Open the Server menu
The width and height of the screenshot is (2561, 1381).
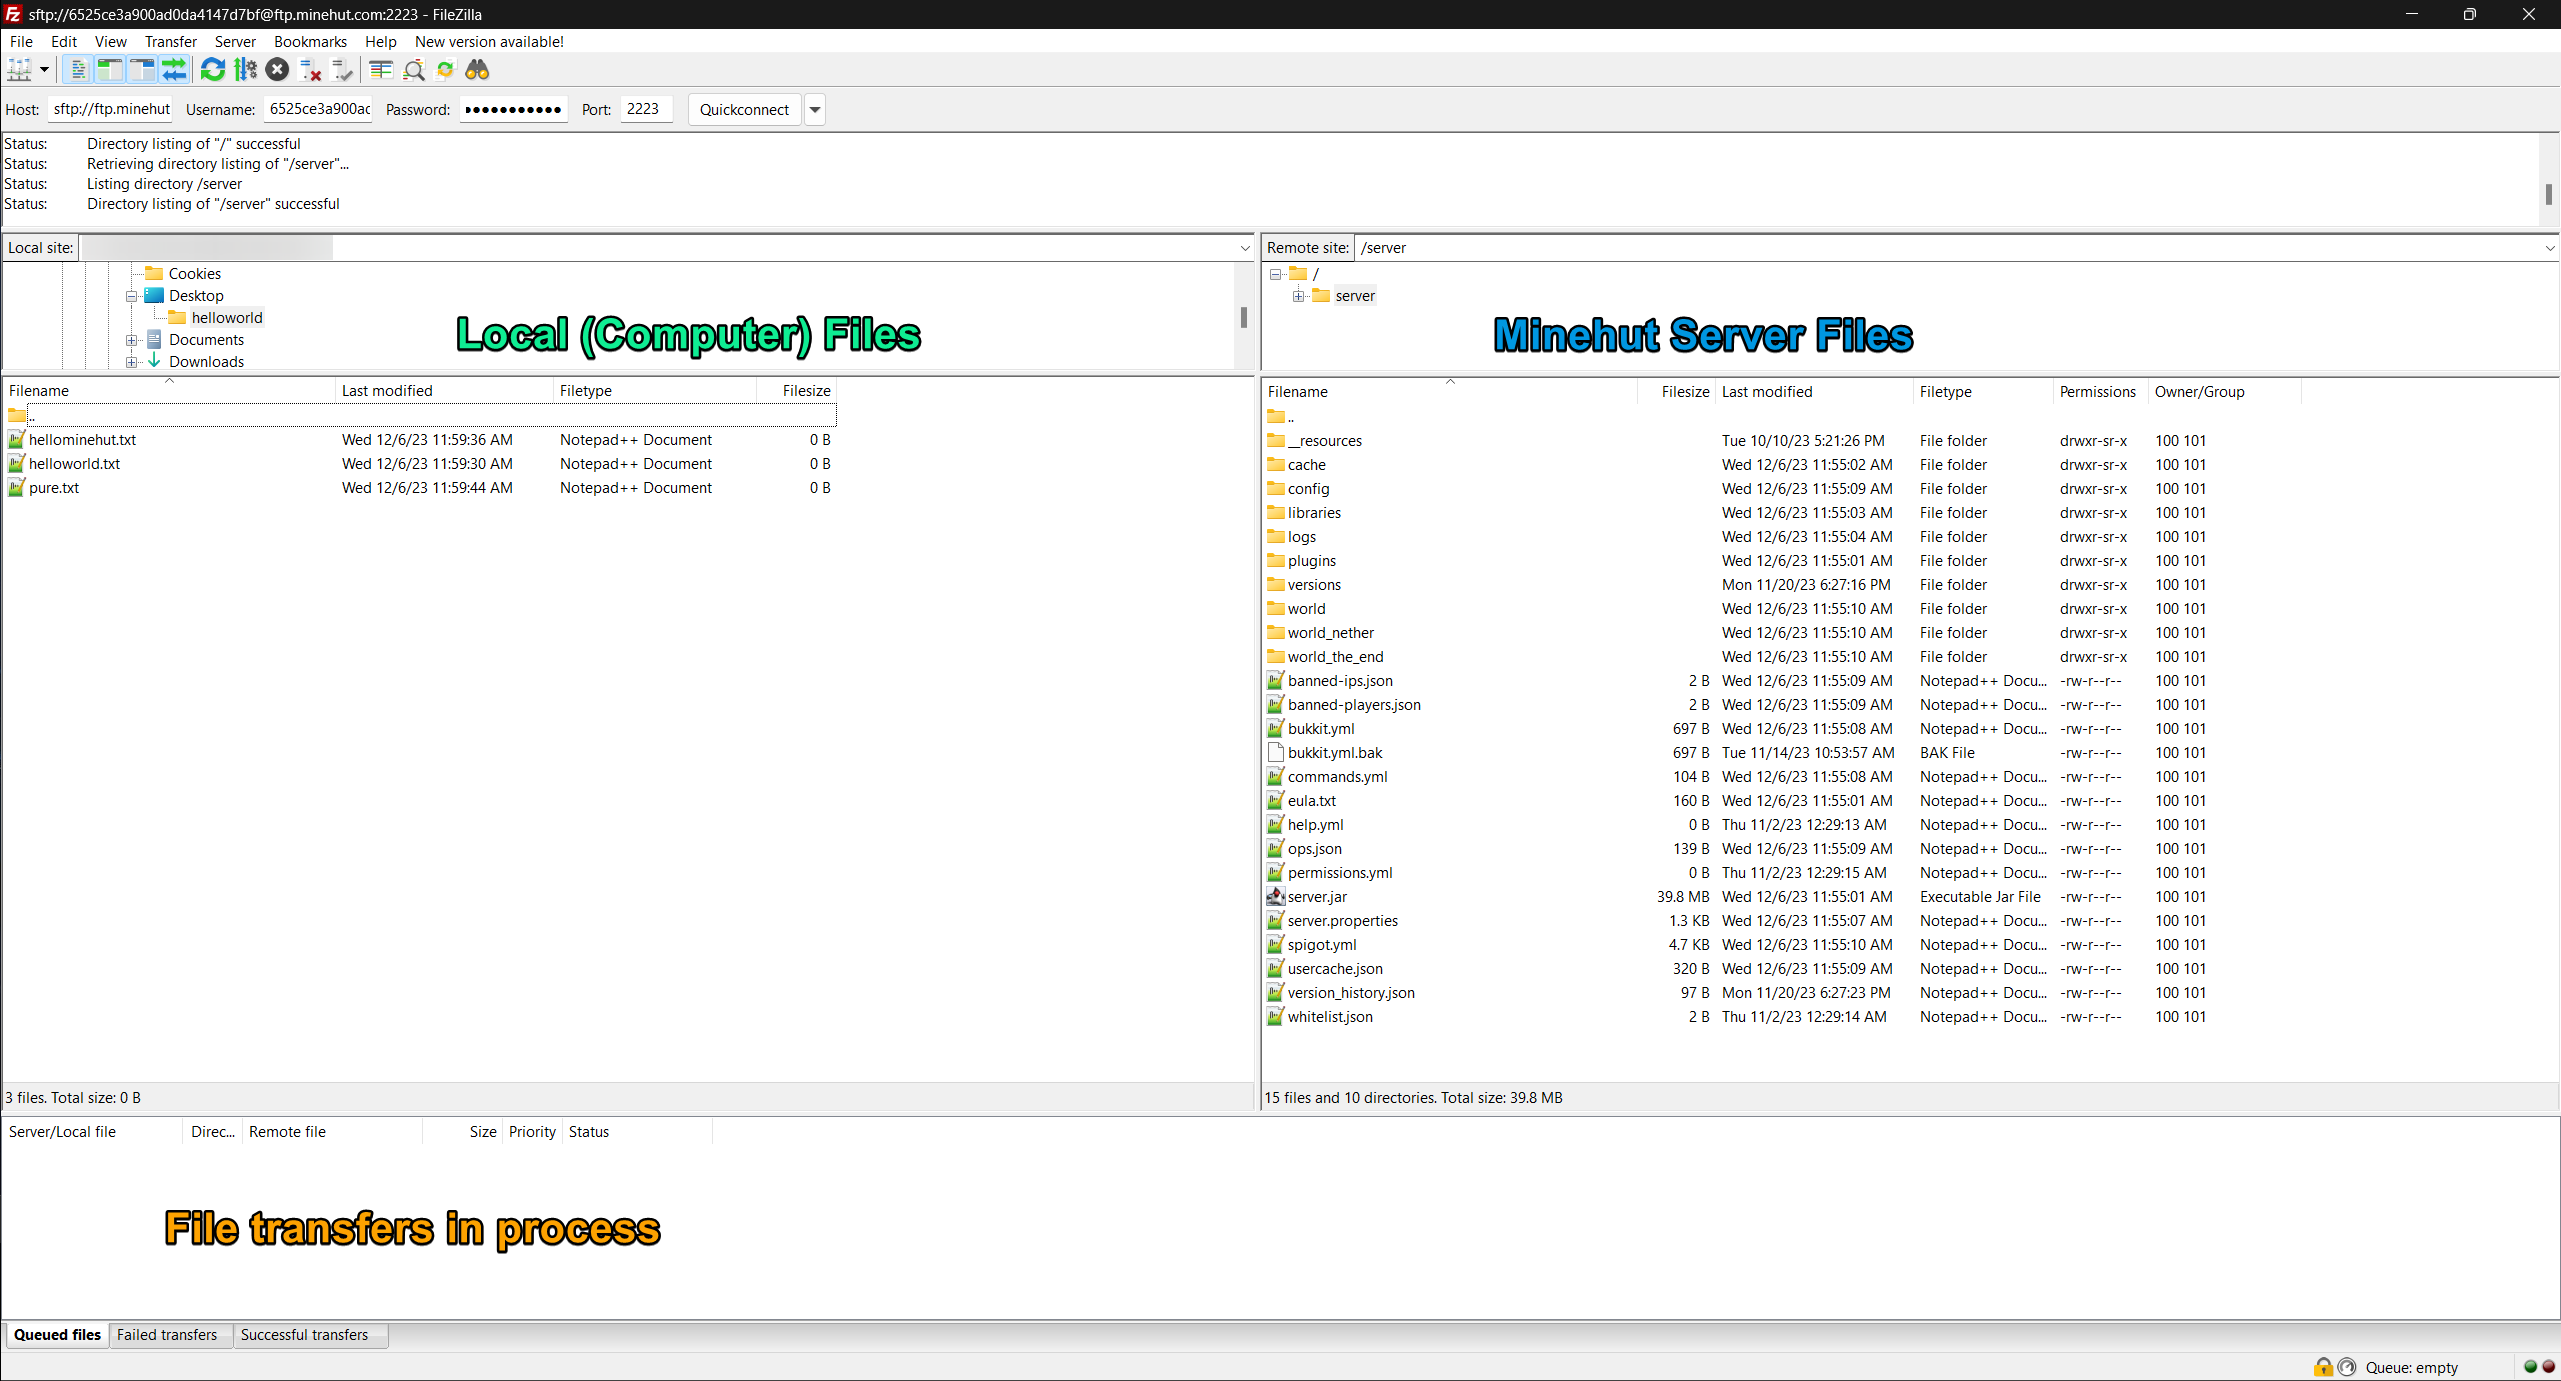[x=235, y=42]
